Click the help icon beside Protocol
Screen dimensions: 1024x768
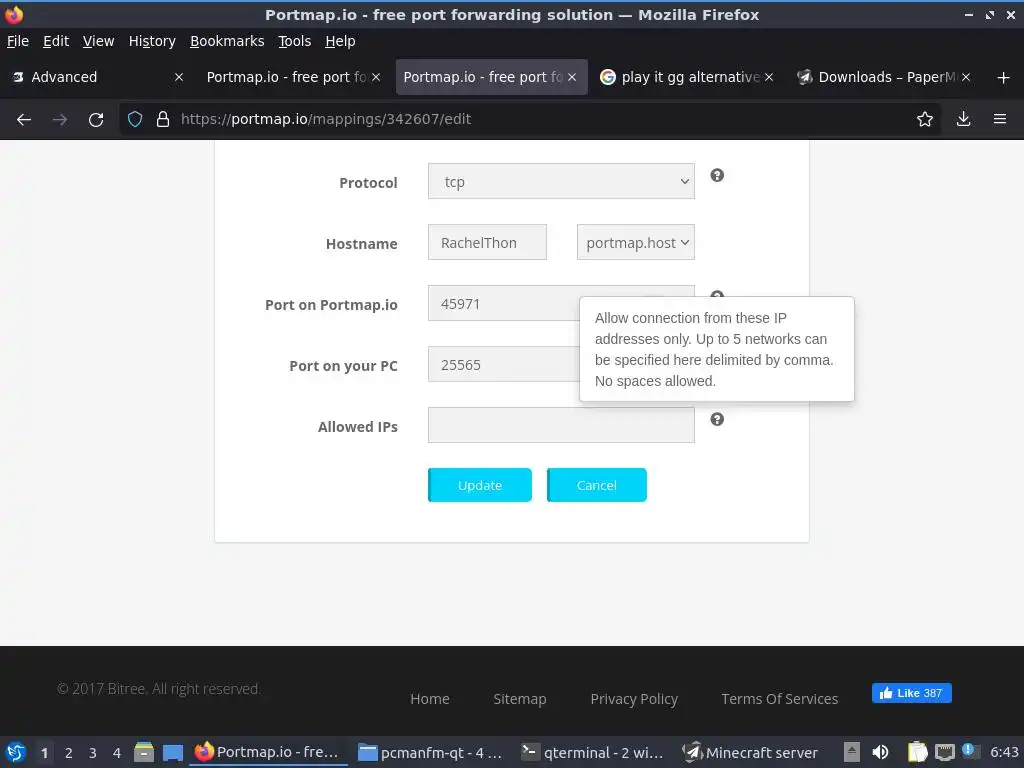tap(717, 175)
